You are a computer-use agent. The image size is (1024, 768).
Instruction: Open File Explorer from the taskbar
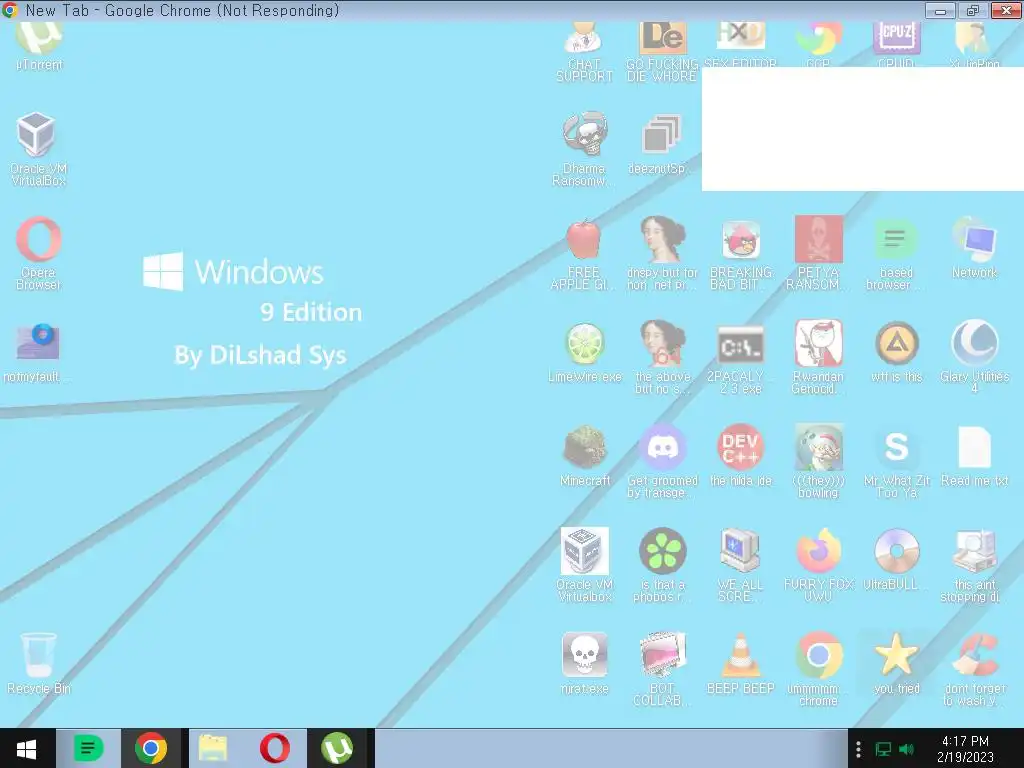213,748
